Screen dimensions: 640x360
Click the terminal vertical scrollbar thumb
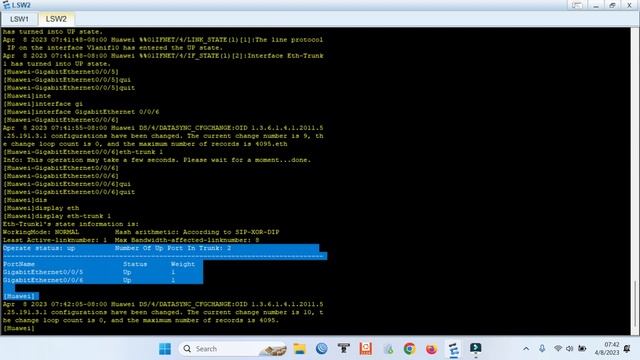coord(635,303)
